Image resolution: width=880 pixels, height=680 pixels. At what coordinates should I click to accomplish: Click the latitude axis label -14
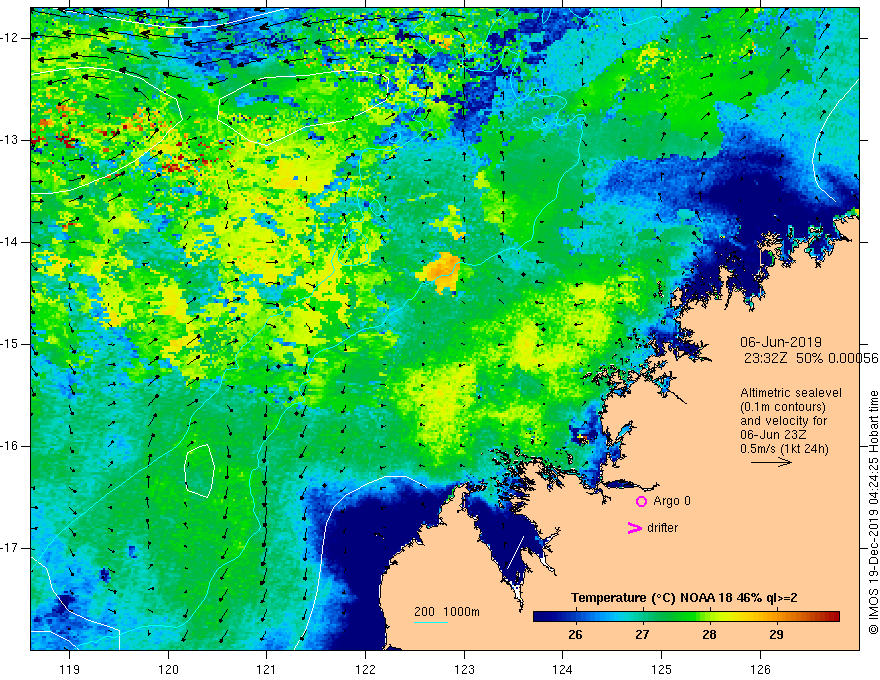coord(11,242)
